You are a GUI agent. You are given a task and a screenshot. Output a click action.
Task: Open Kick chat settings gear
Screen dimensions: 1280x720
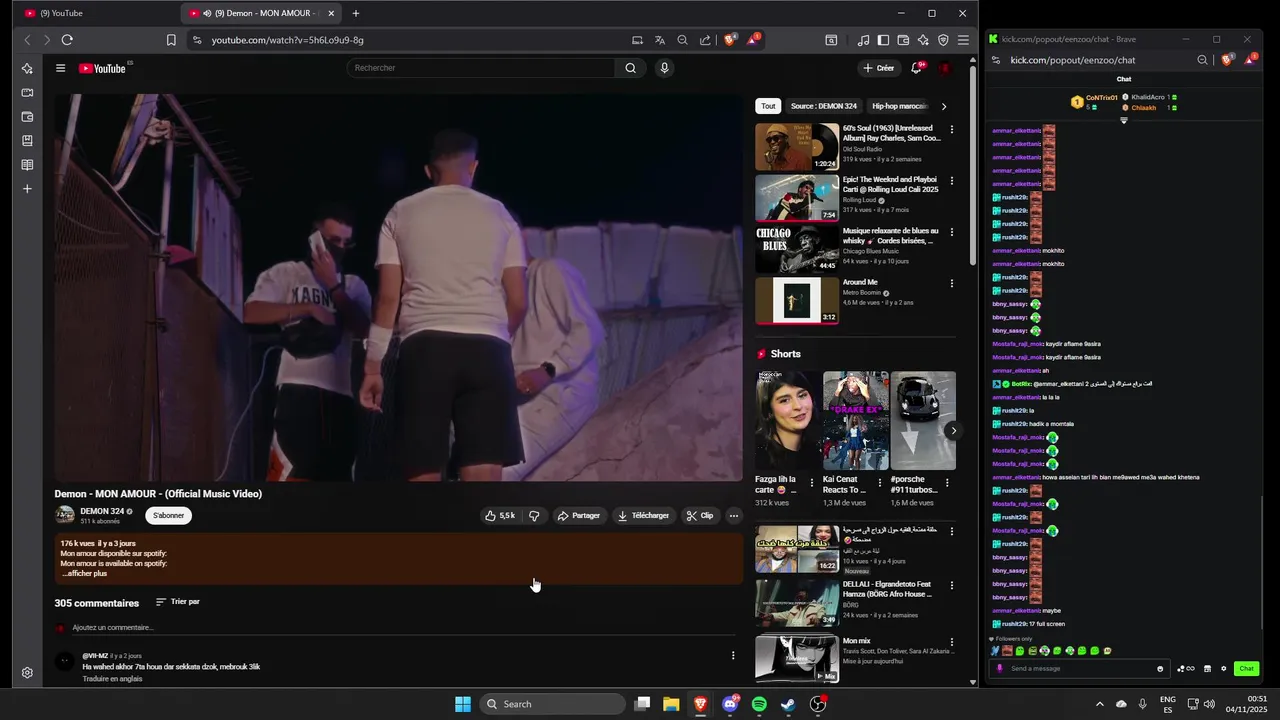tap(1223, 669)
